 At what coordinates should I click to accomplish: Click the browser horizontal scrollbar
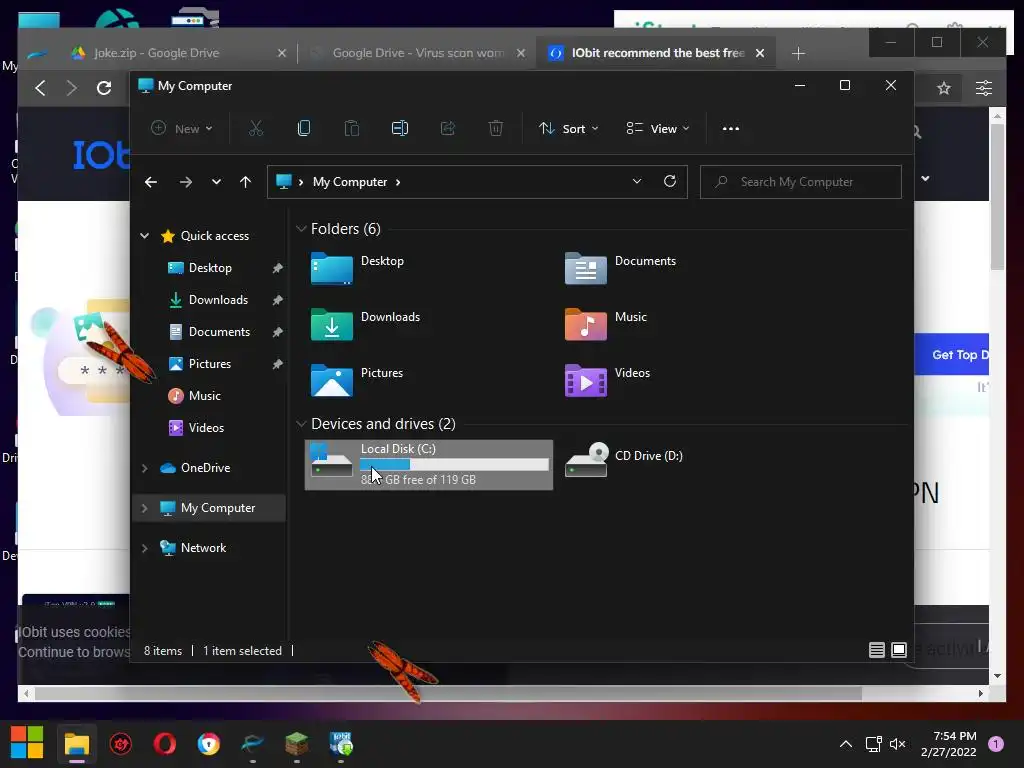pyautogui.click(x=448, y=693)
